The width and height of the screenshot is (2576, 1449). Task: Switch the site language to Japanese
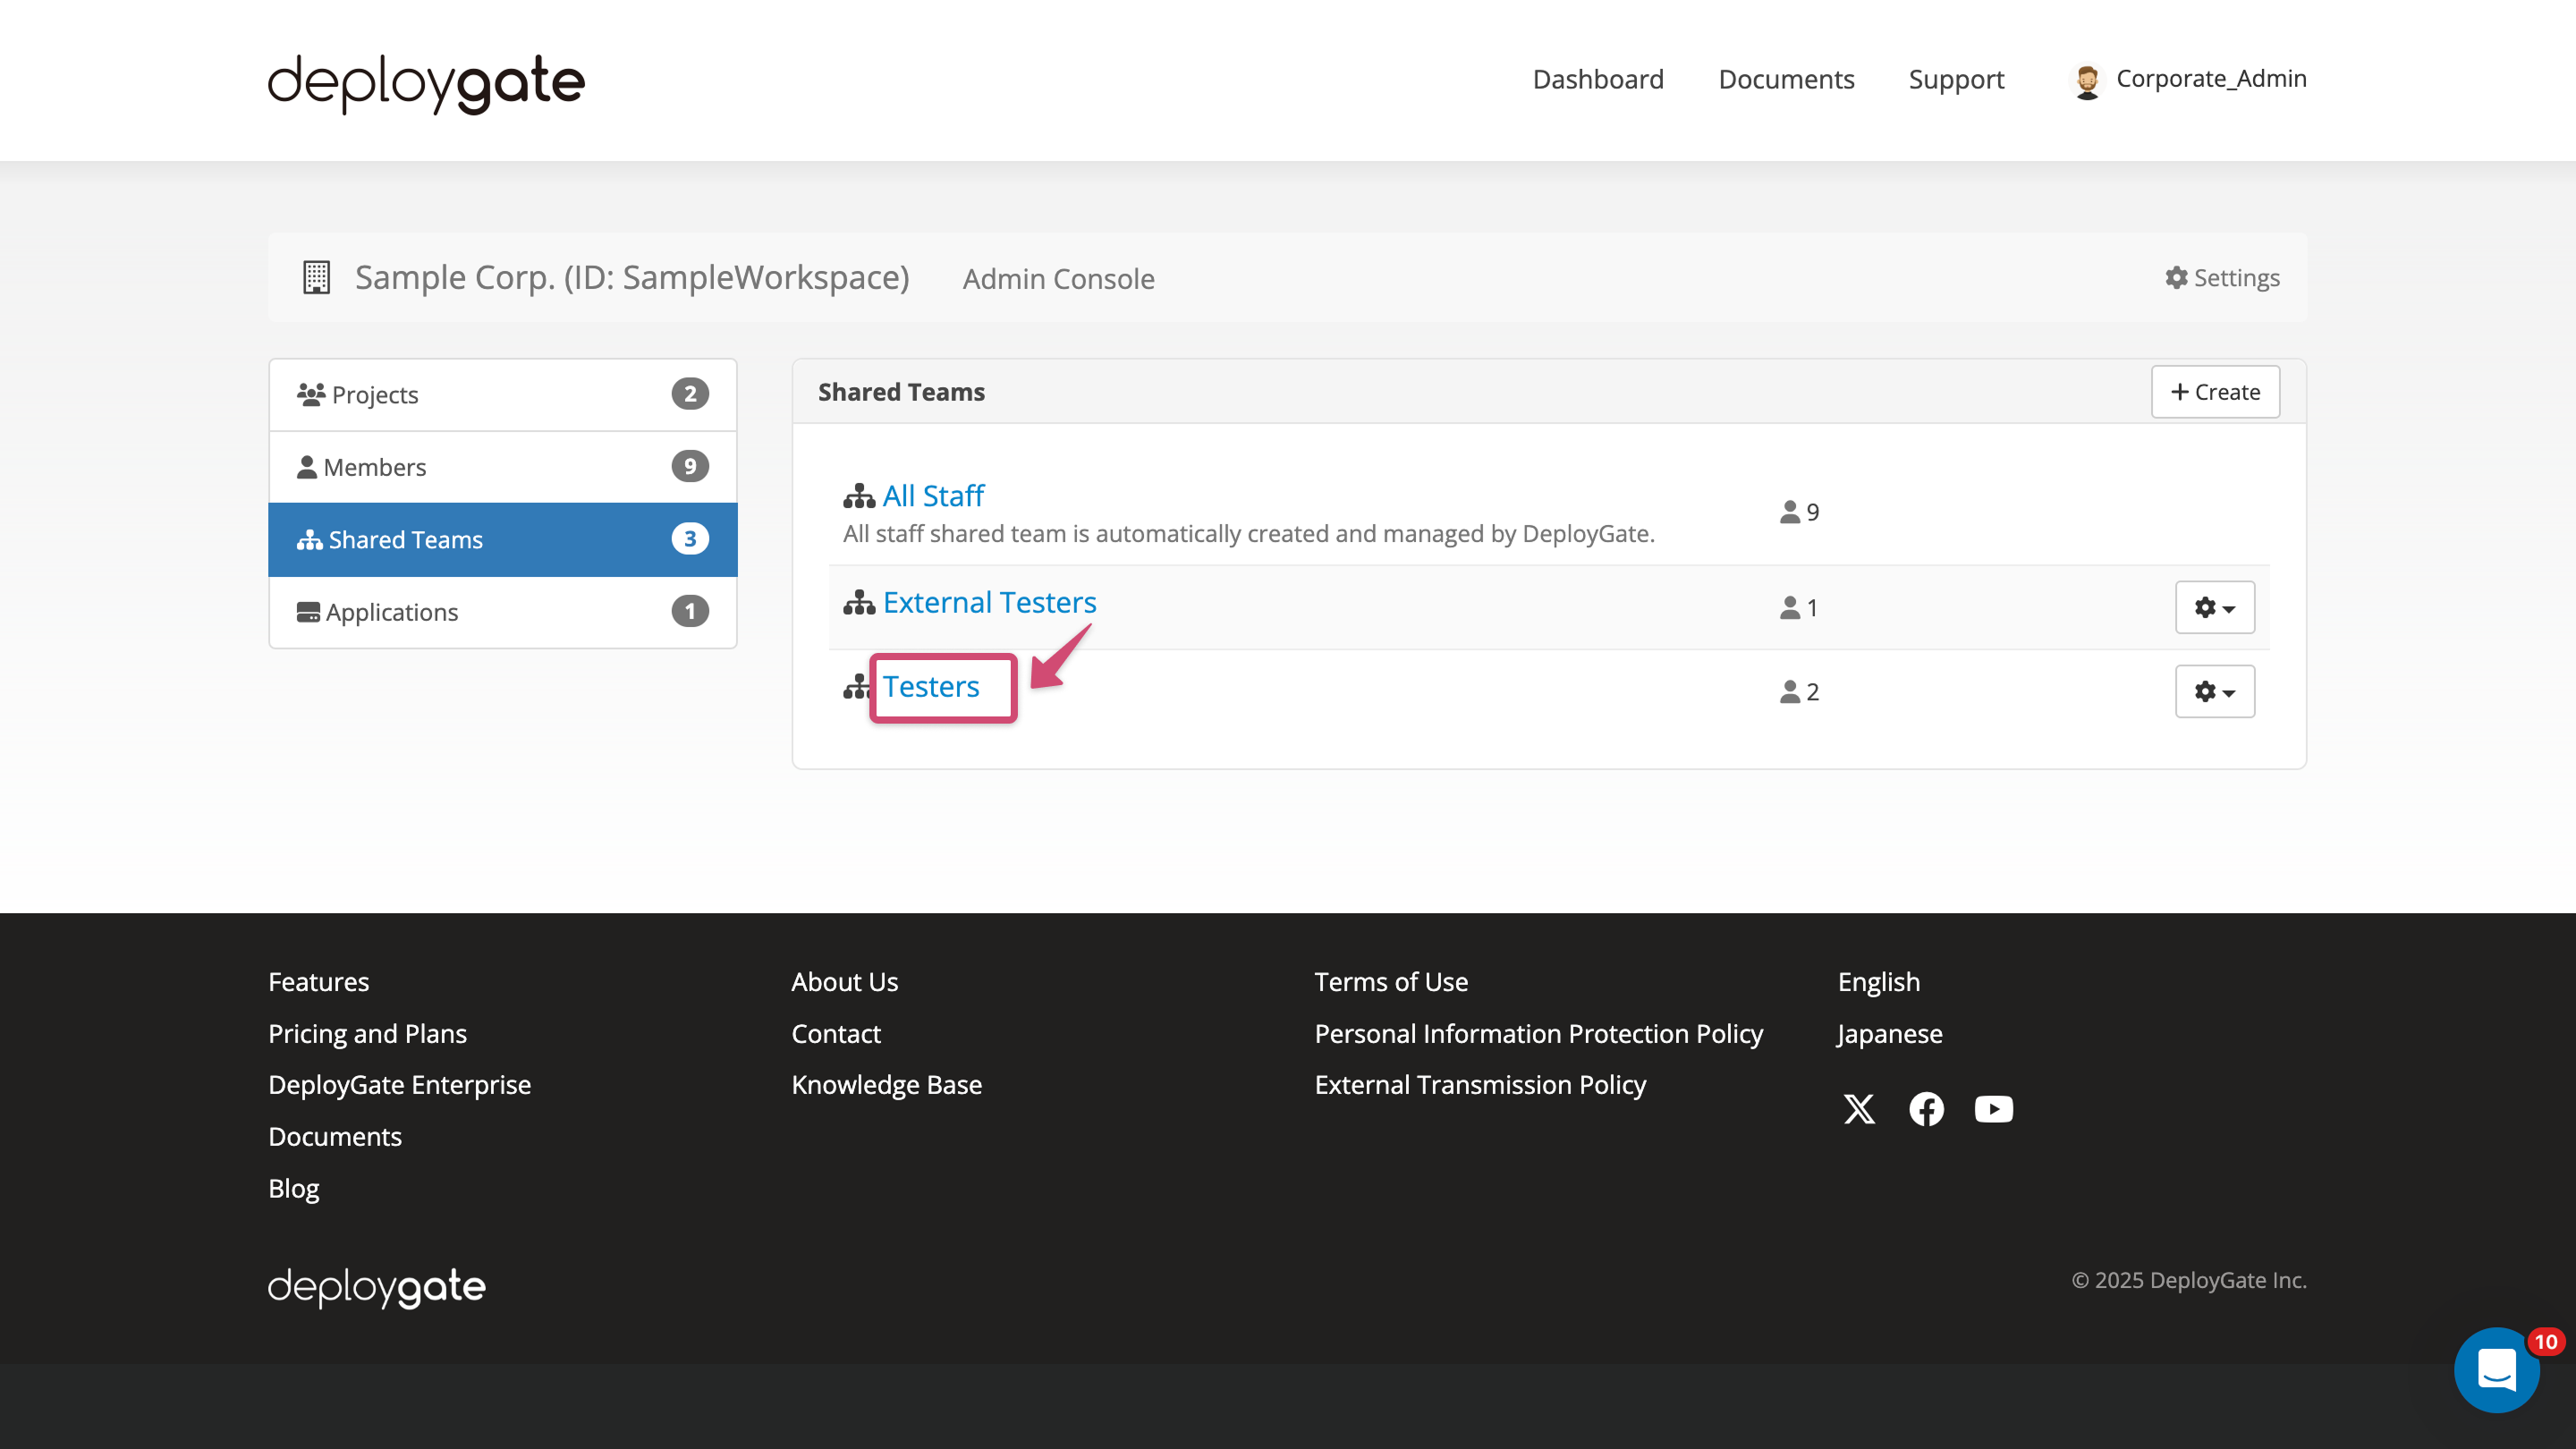(x=1888, y=1033)
